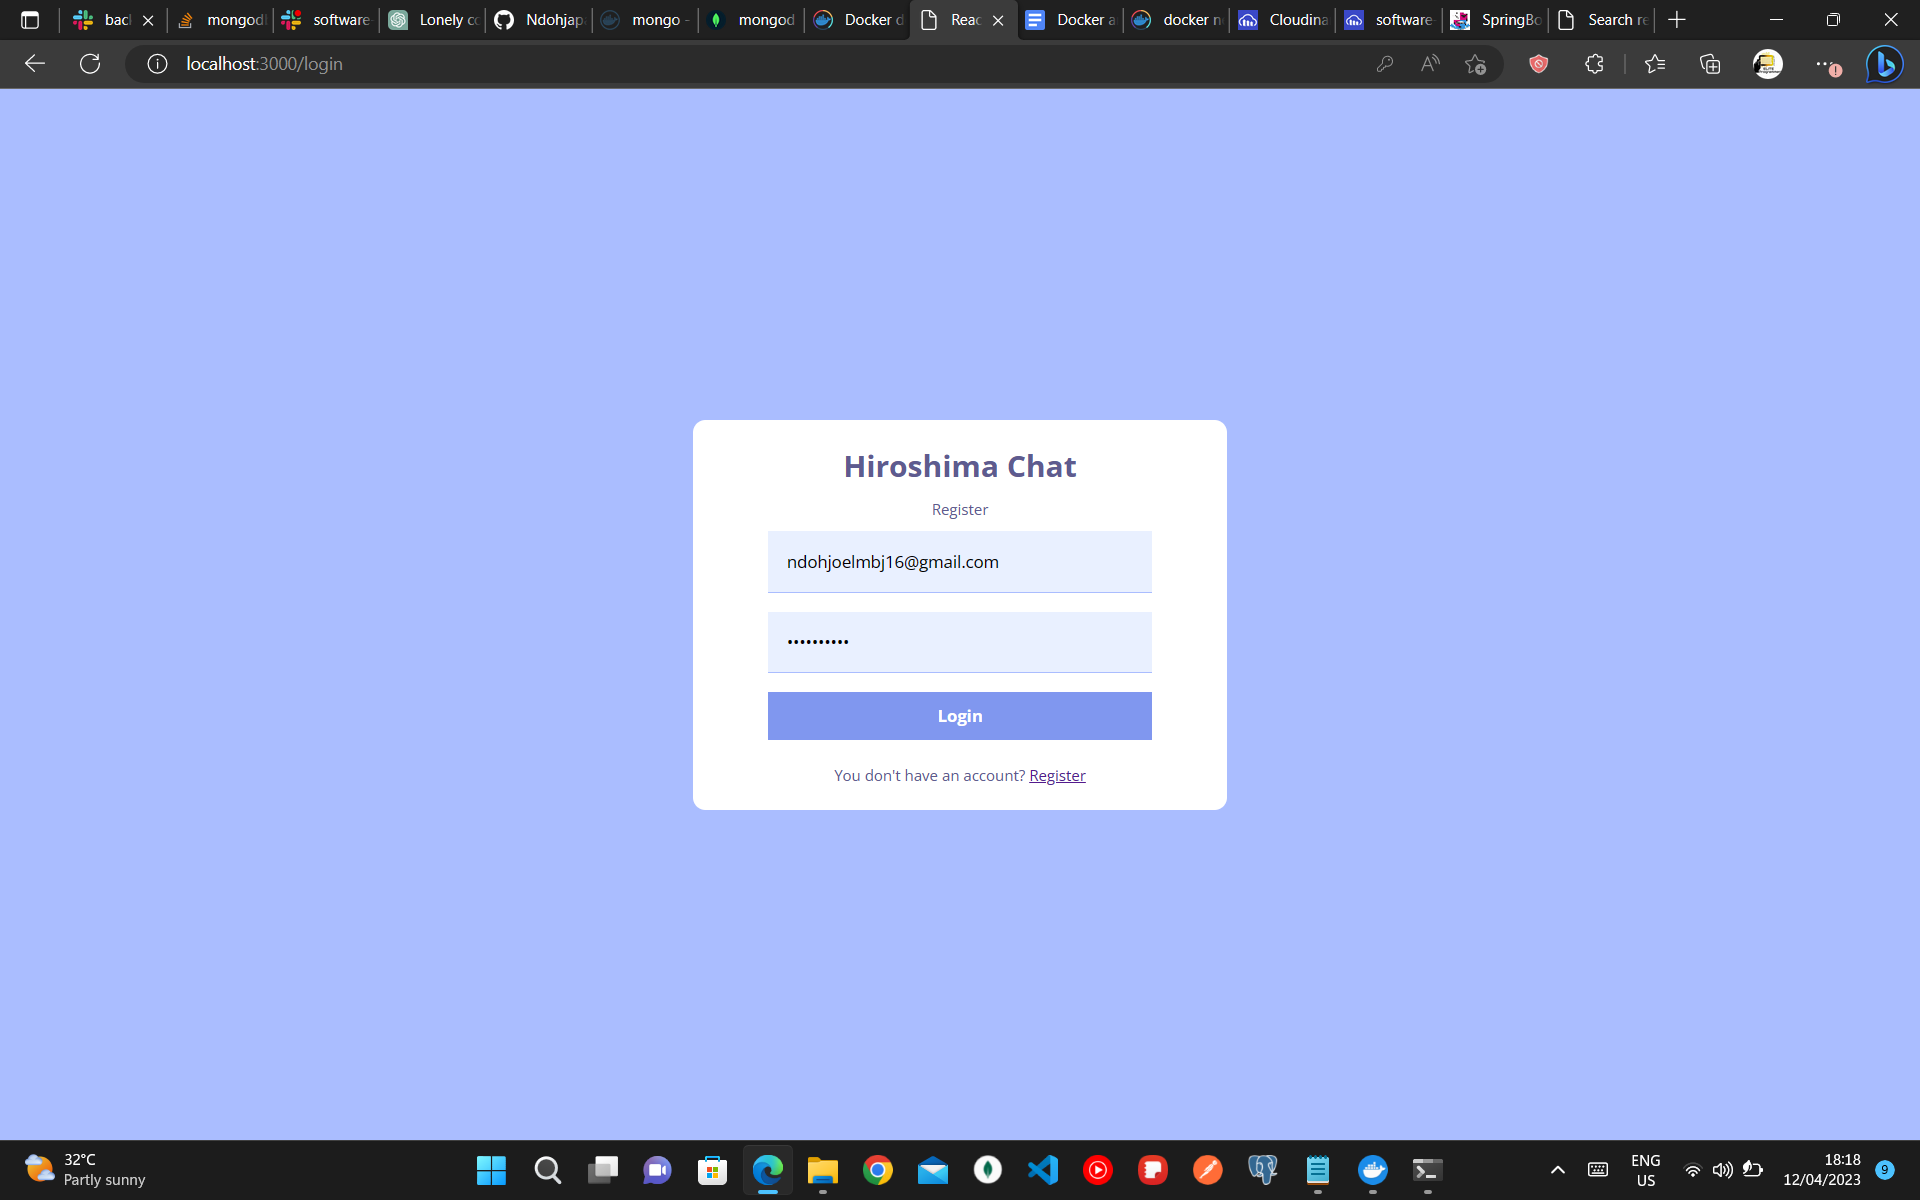Click the Register link below login form

[1057, 774]
